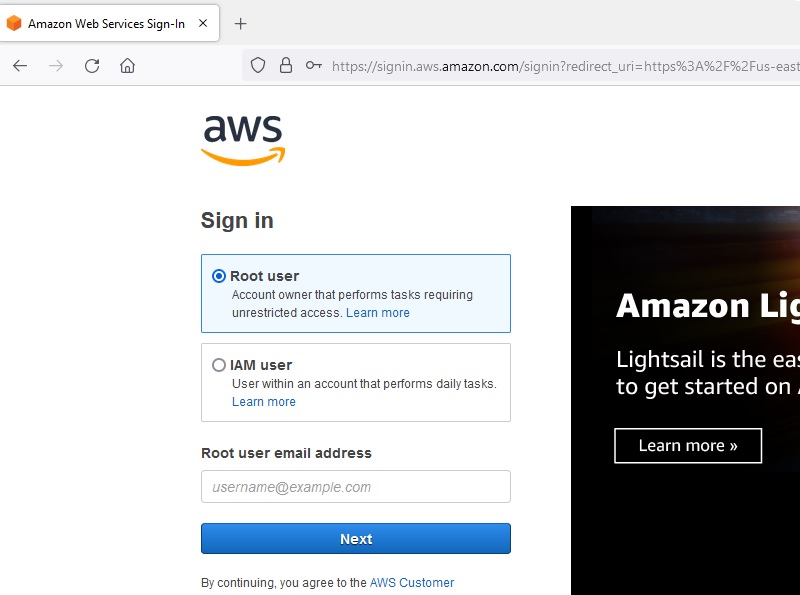
Task: Click the address bar URL
Action: (560, 66)
